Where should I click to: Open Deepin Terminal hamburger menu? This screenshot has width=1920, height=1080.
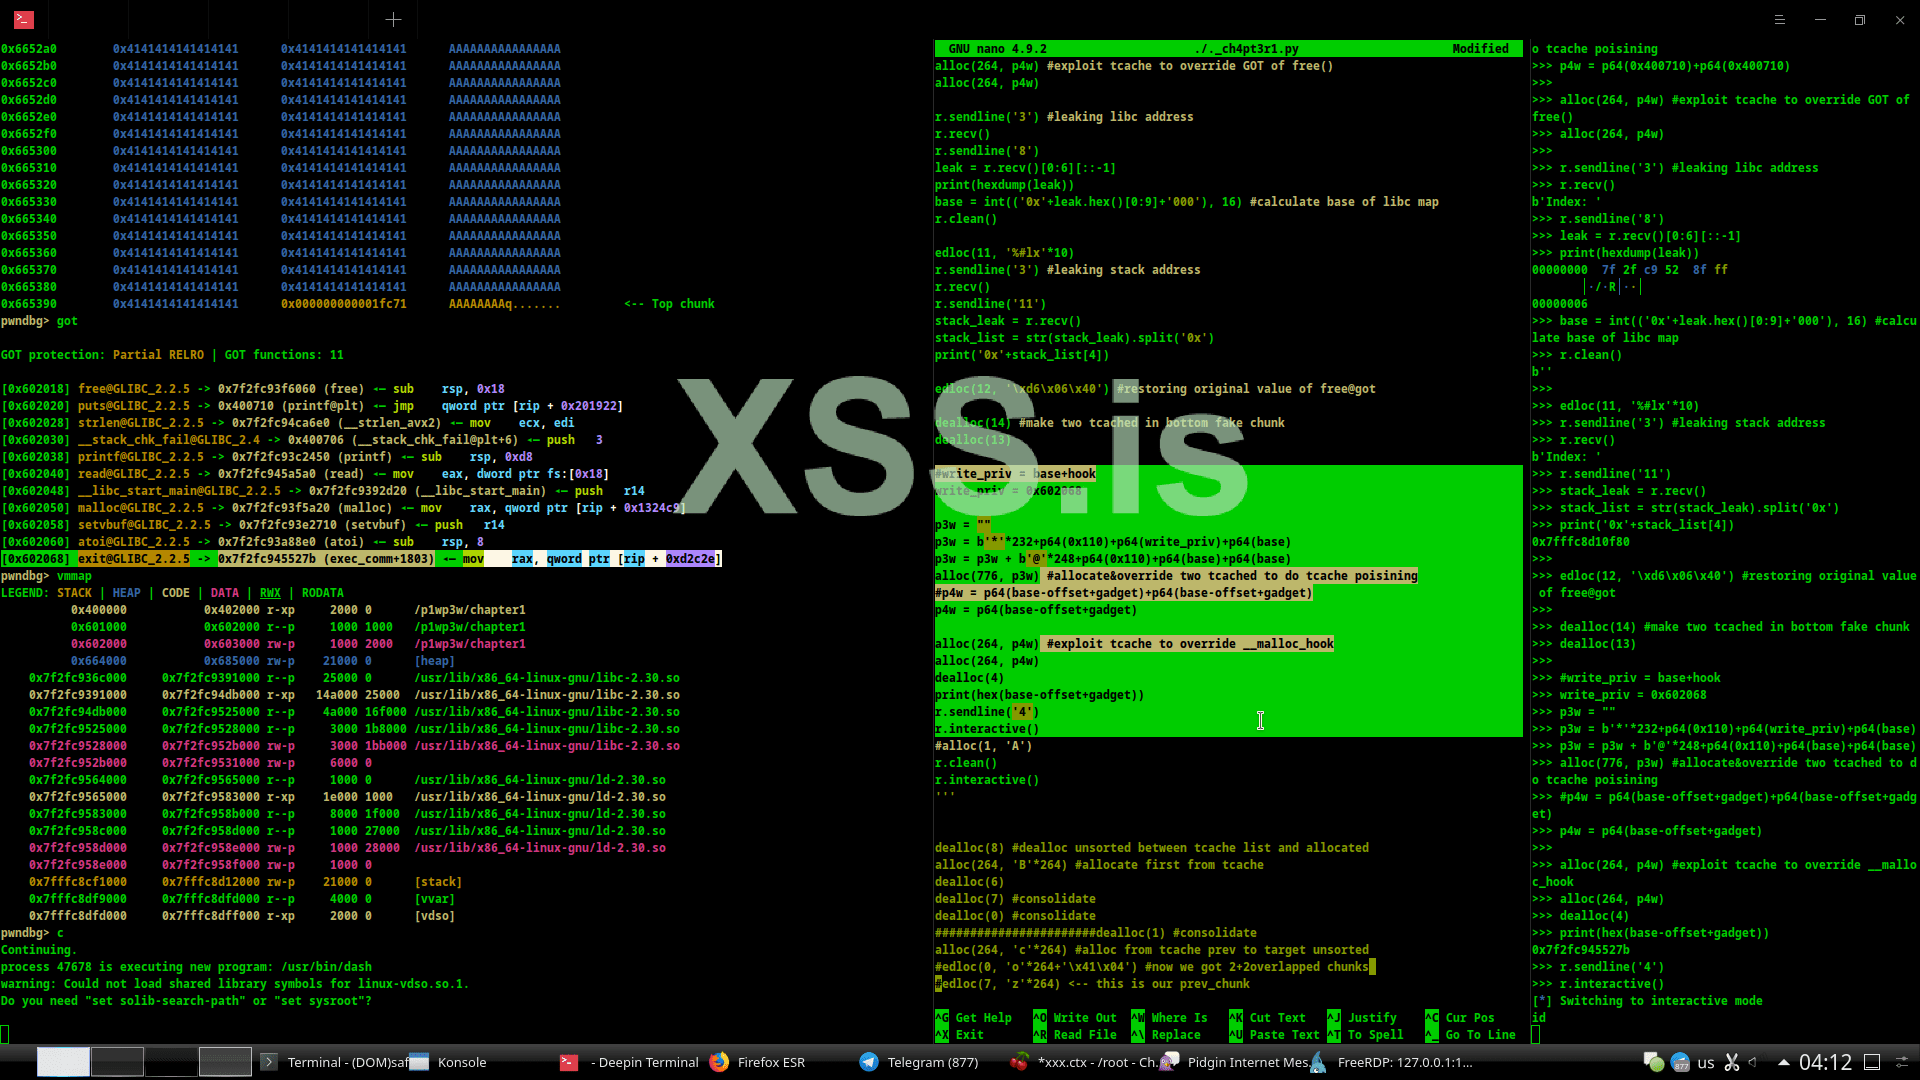pos(1779,19)
